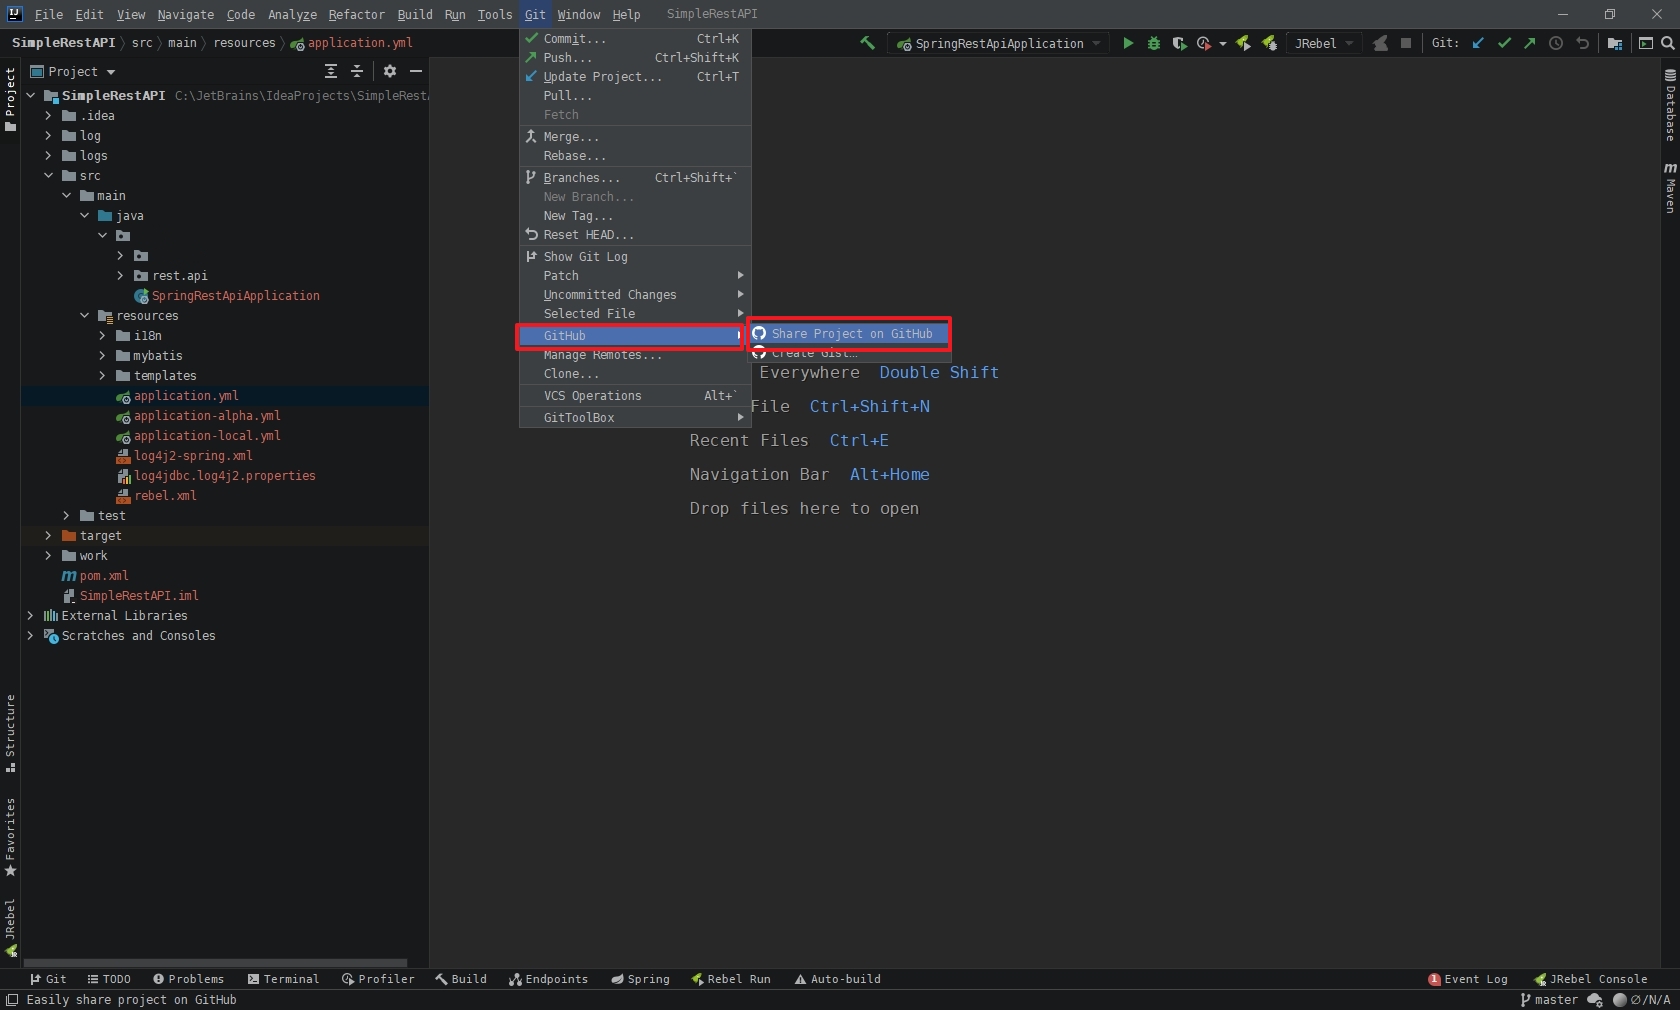The width and height of the screenshot is (1680, 1010).
Task: Expand the mybatis folder
Action: [x=102, y=355]
